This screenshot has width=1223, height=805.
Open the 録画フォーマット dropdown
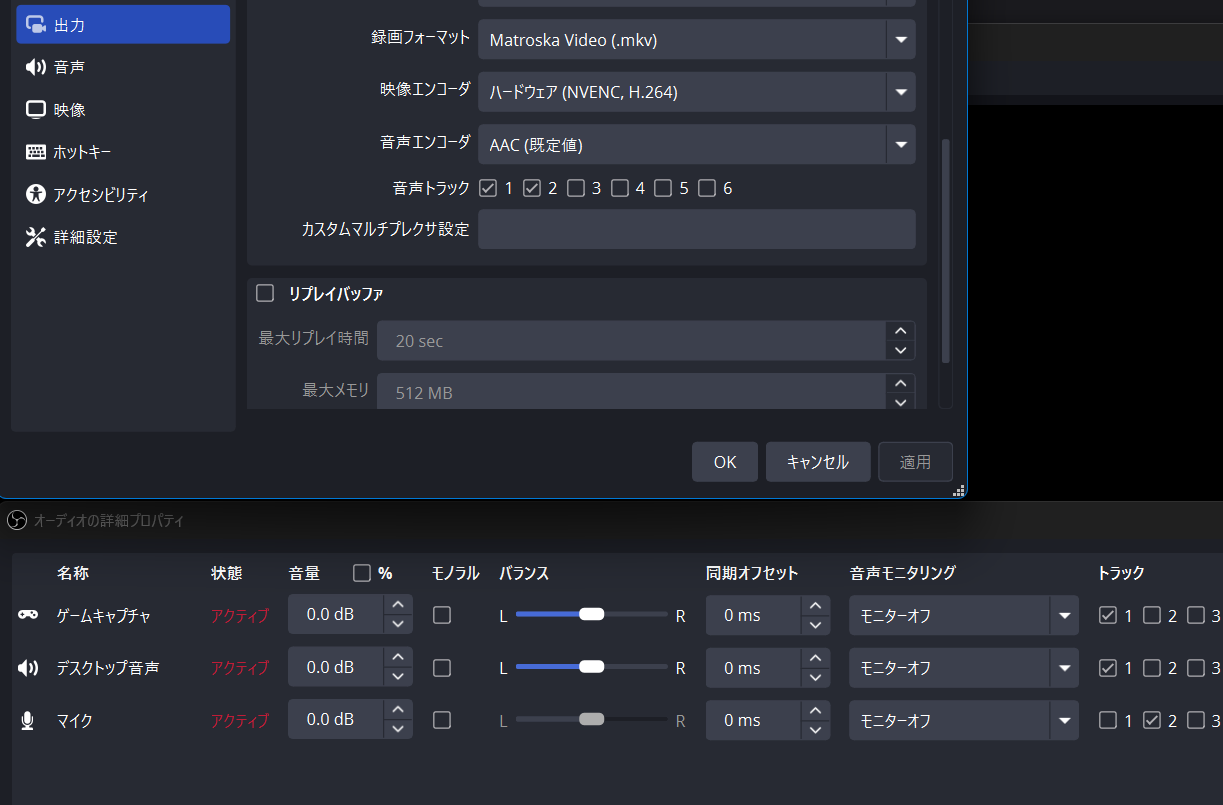pyautogui.click(x=697, y=40)
